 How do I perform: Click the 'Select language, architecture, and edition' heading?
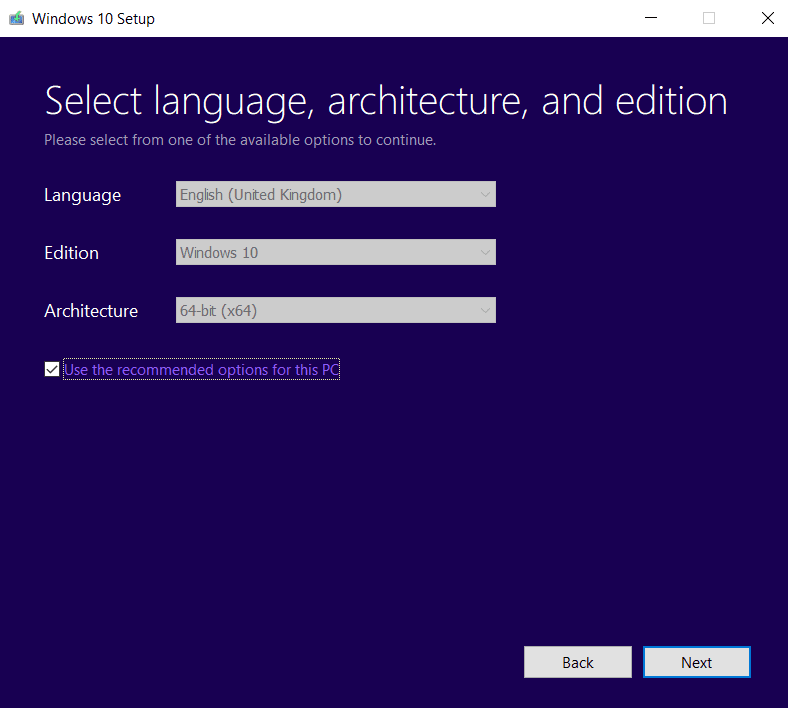[x=386, y=101]
